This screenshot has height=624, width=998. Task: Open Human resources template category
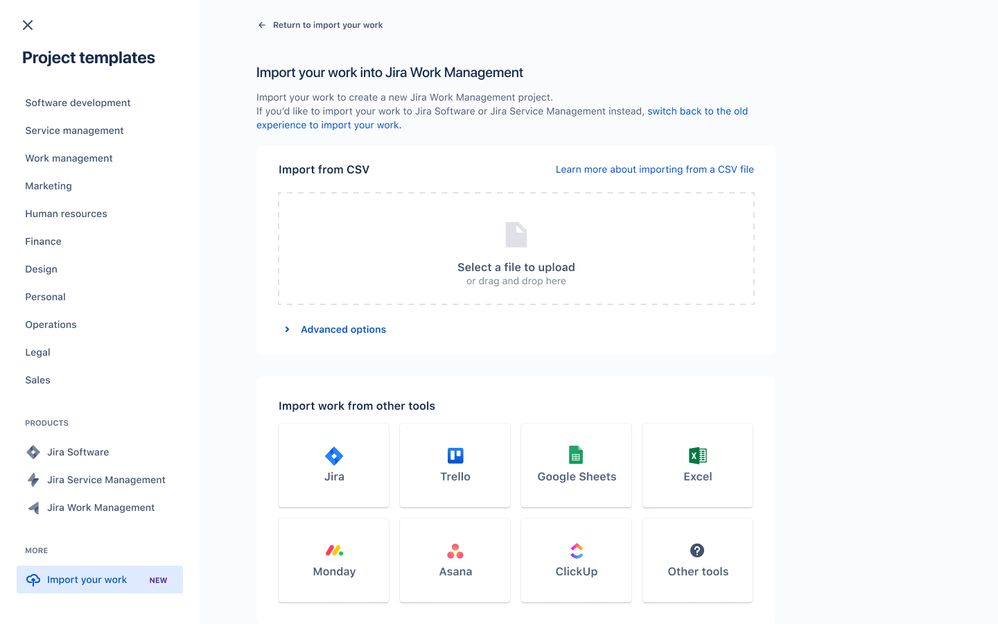[66, 213]
